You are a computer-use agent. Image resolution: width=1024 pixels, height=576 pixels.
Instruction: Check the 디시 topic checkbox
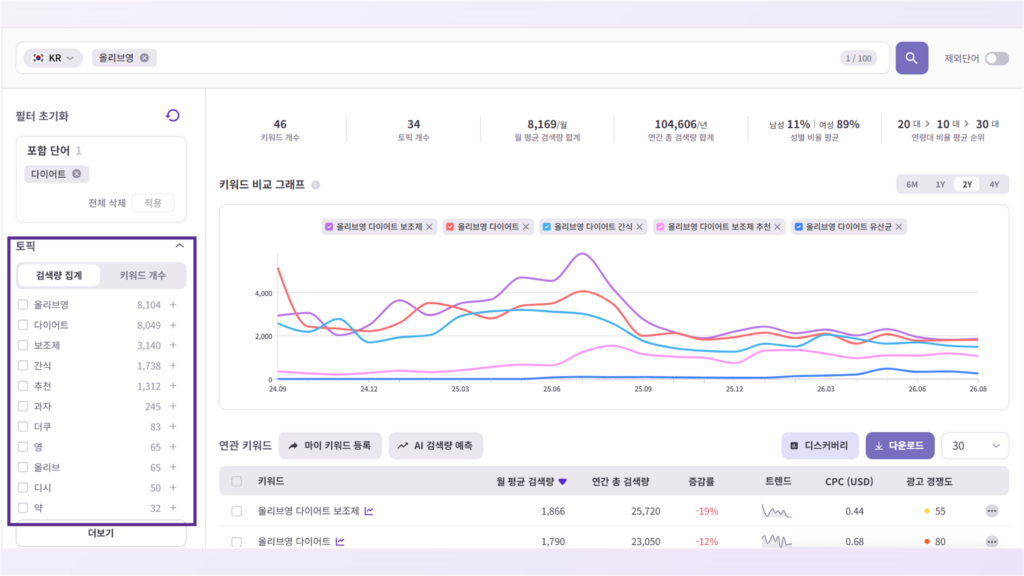23,487
